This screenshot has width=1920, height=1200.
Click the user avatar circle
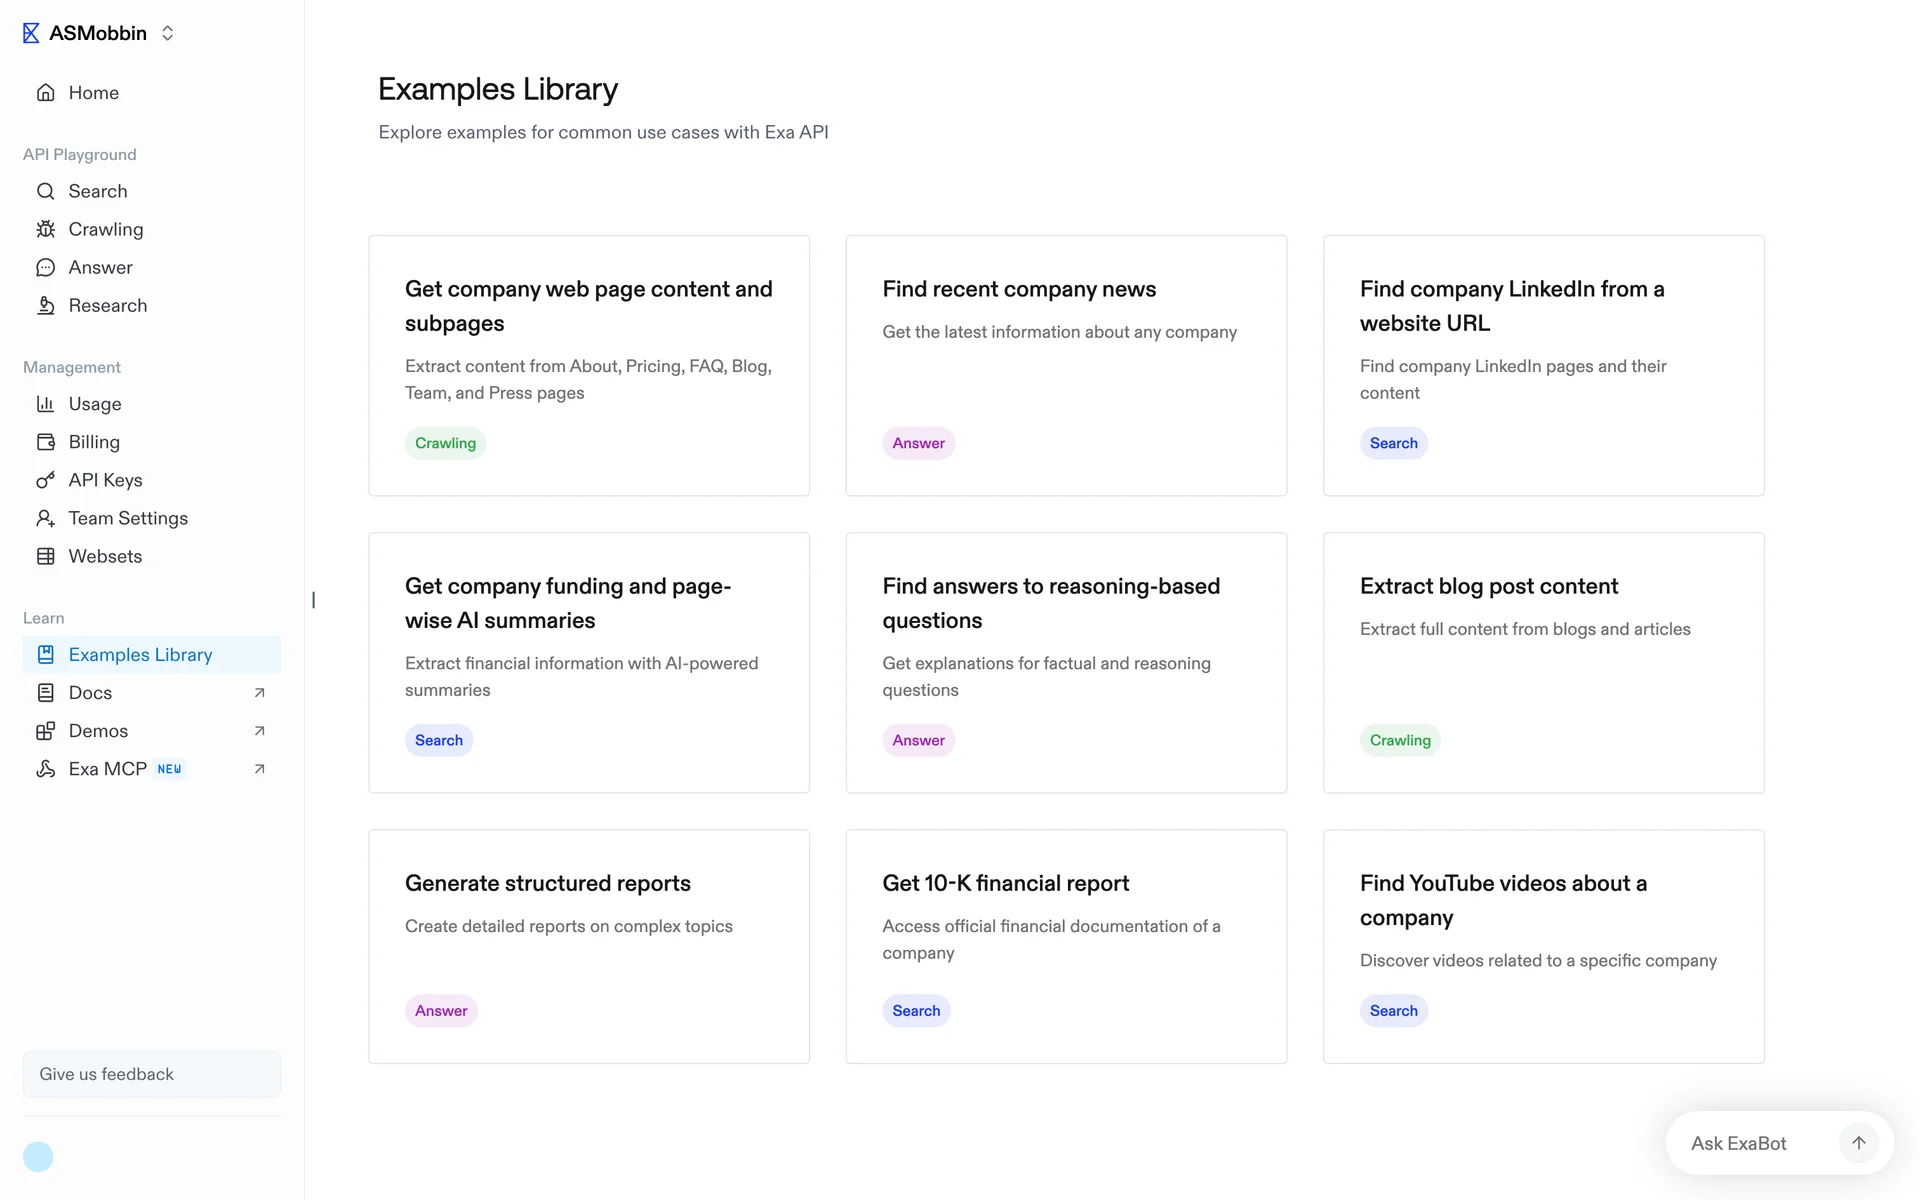[38, 1157]
